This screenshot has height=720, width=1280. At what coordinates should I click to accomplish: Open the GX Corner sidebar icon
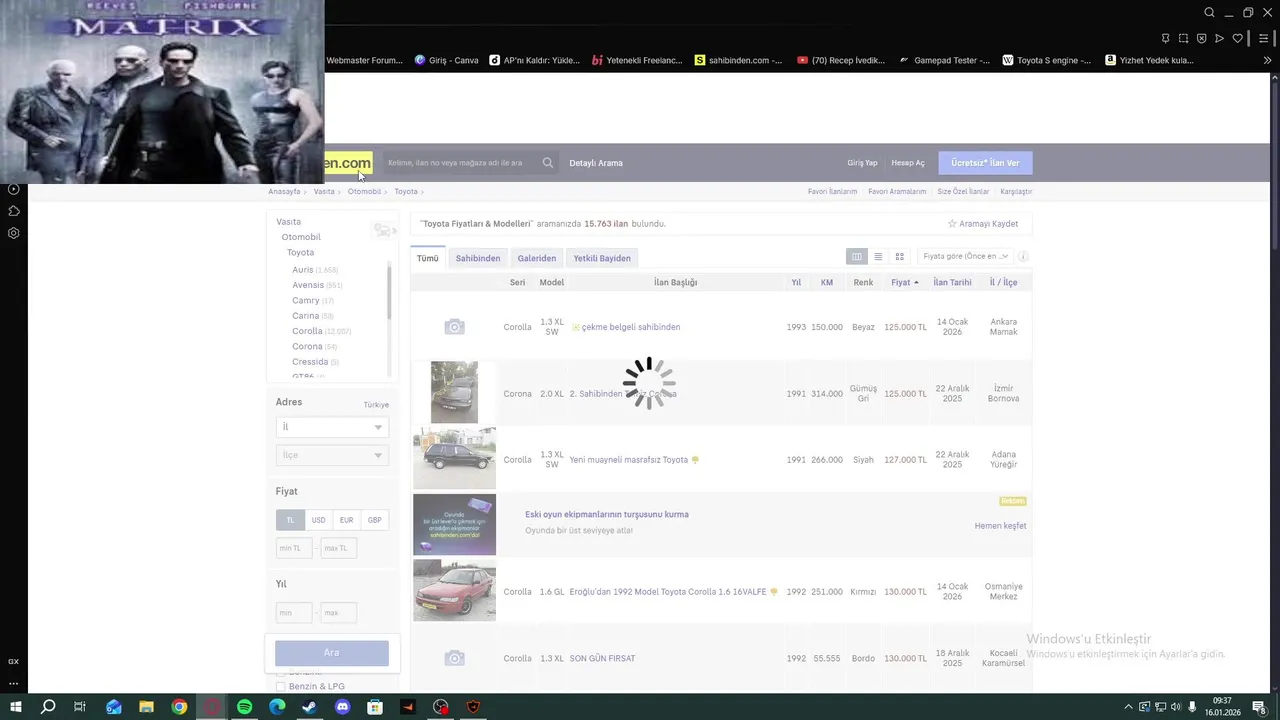pyautogui.click(x=14, y=661)
